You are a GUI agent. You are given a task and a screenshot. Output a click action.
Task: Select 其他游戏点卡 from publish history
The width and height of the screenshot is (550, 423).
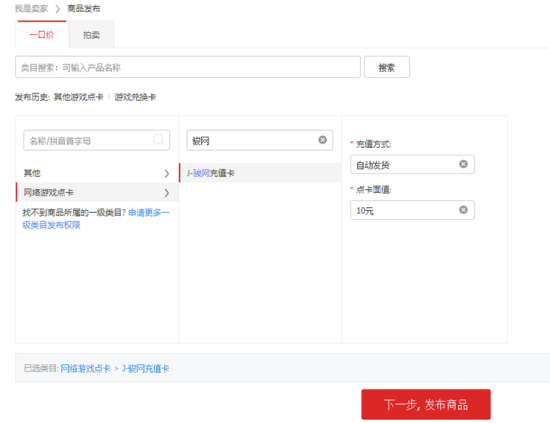[79, 97]
